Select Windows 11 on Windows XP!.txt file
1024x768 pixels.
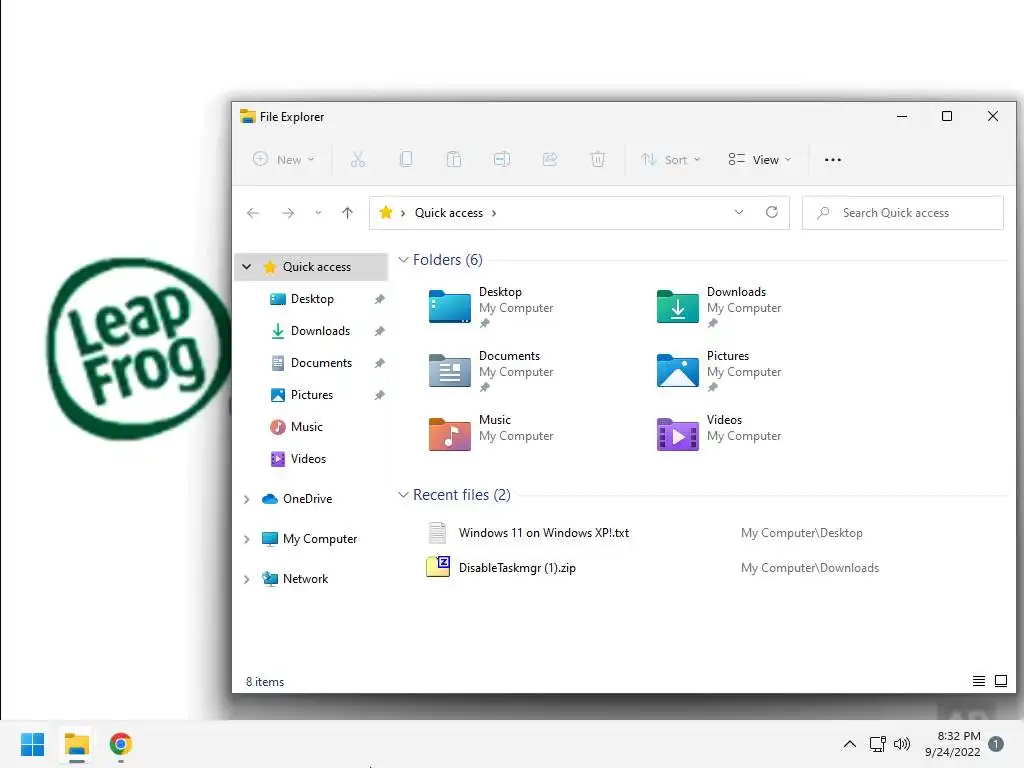[x=543, y=533]
